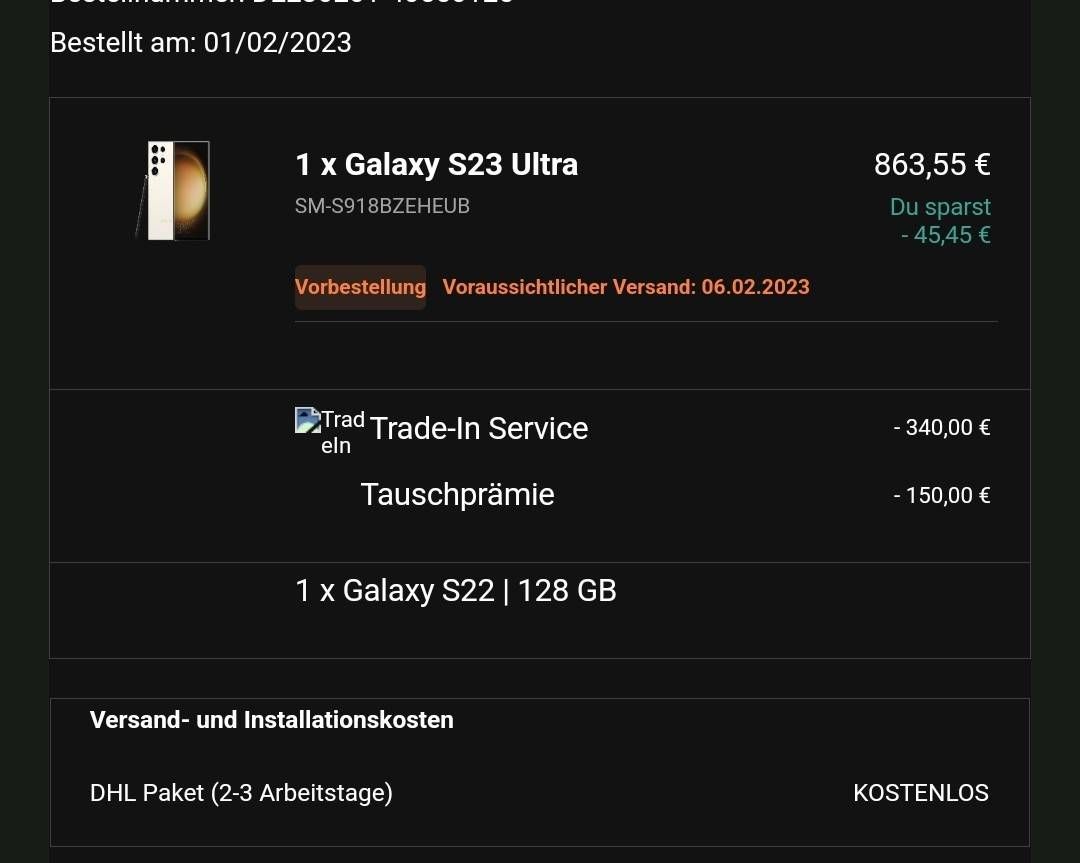Click the Voraussichtlicher Versand date text
1080x863 pixels.
(626, 287)
